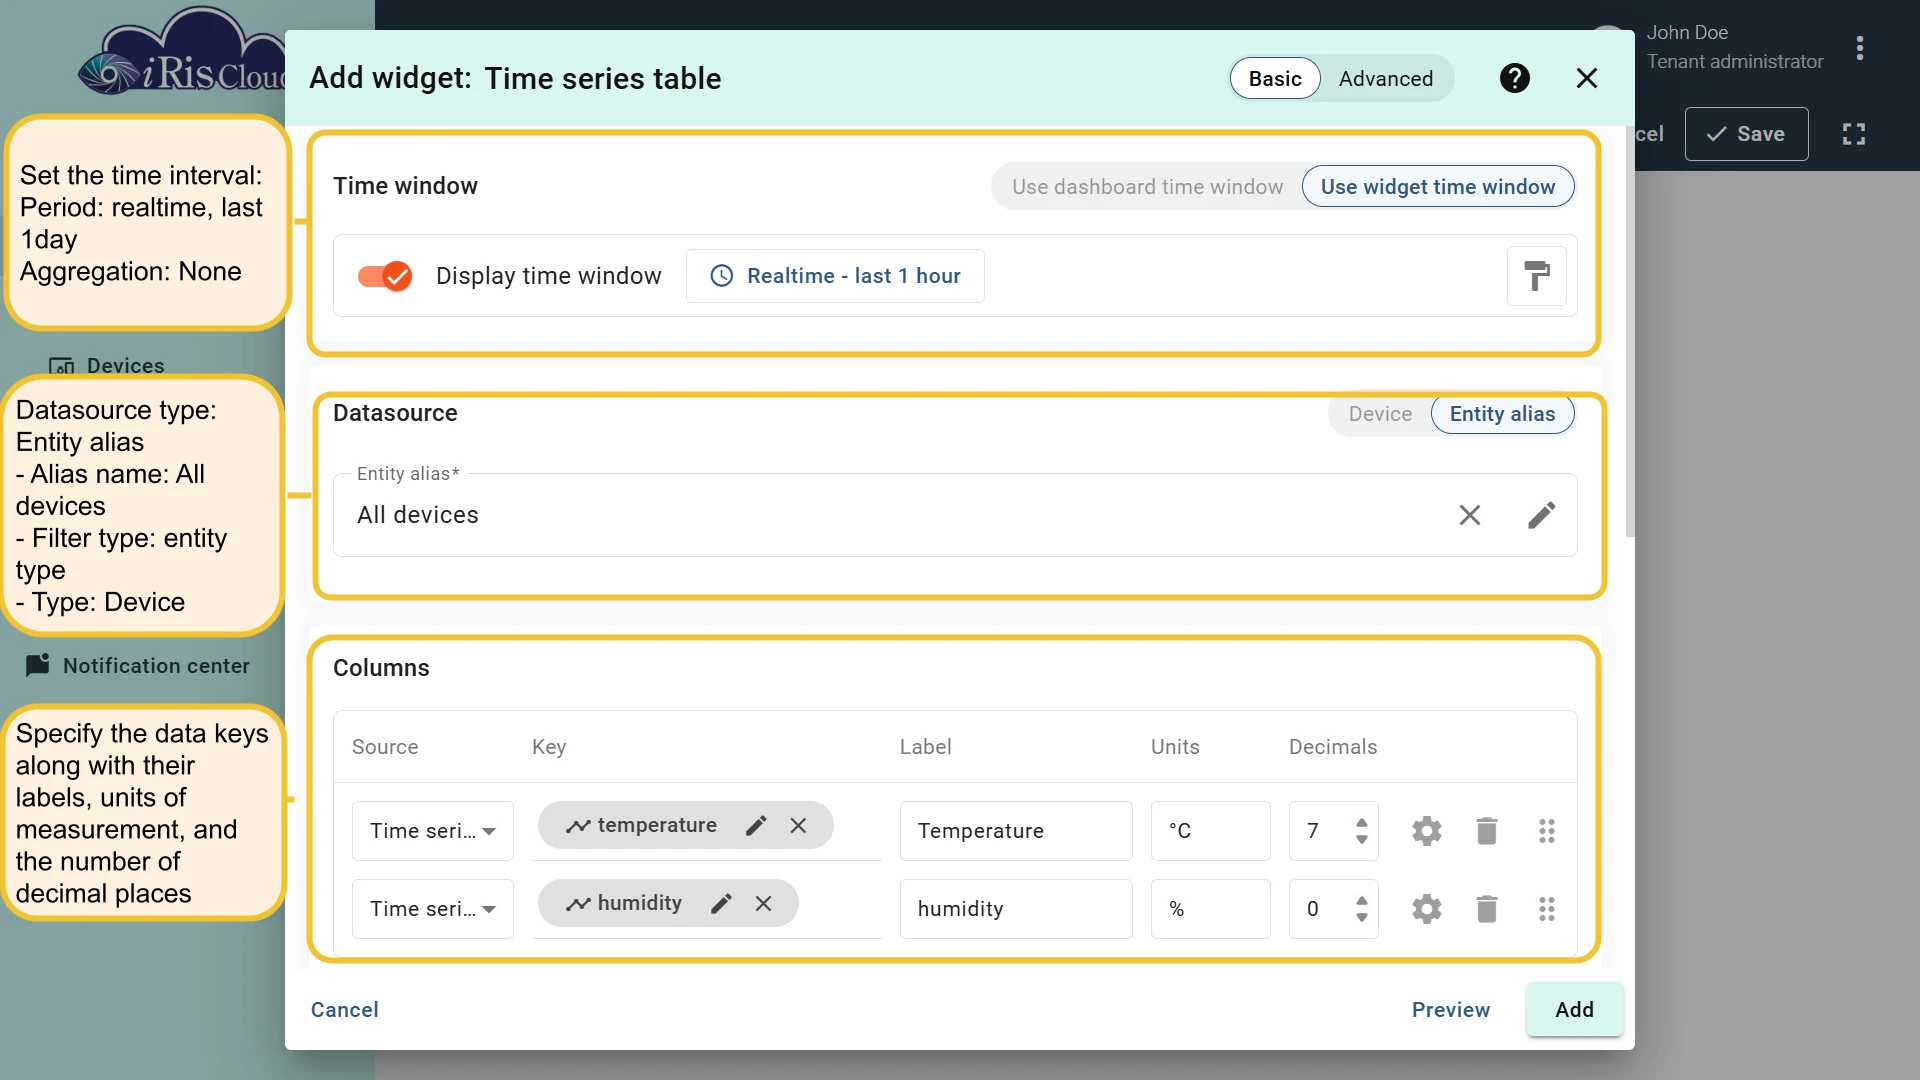Open Source dropdown for temperature row

click(433, 831)
